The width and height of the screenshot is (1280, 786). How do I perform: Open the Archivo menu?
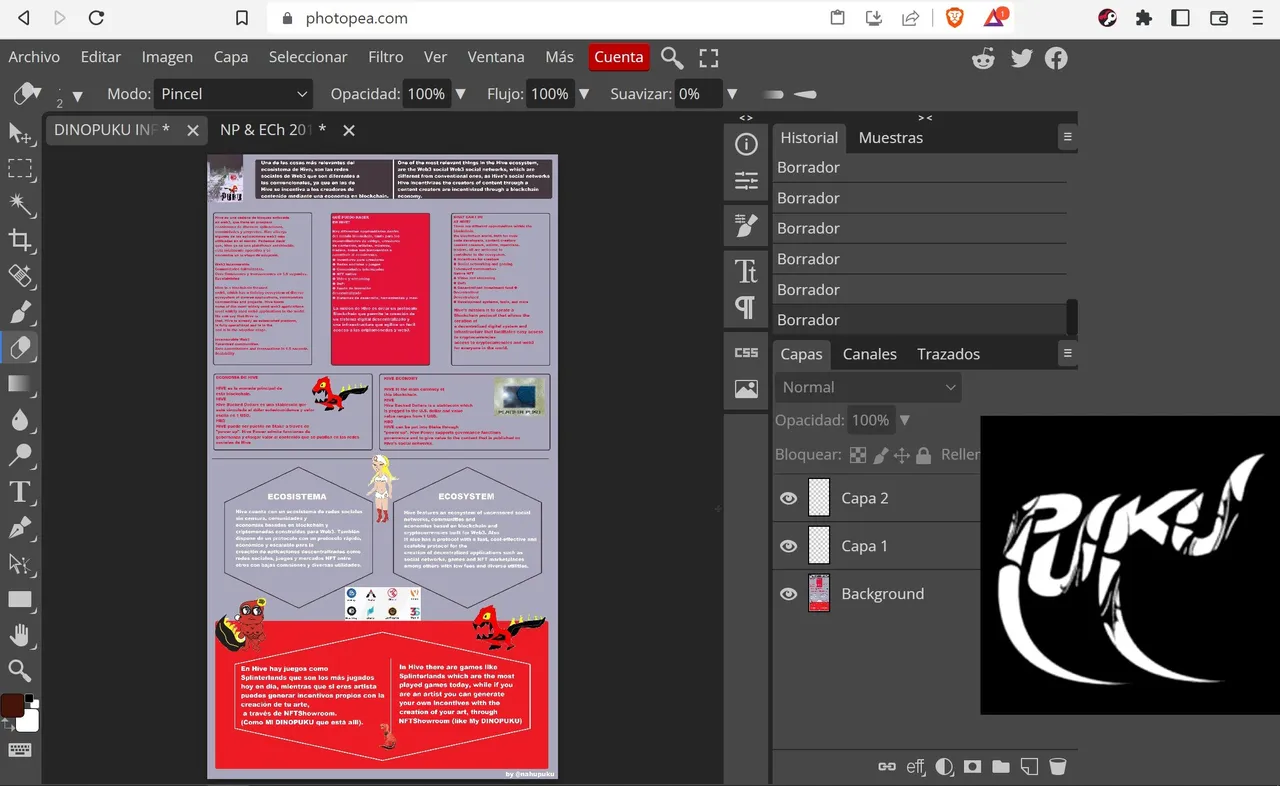[x=34, y=57]
